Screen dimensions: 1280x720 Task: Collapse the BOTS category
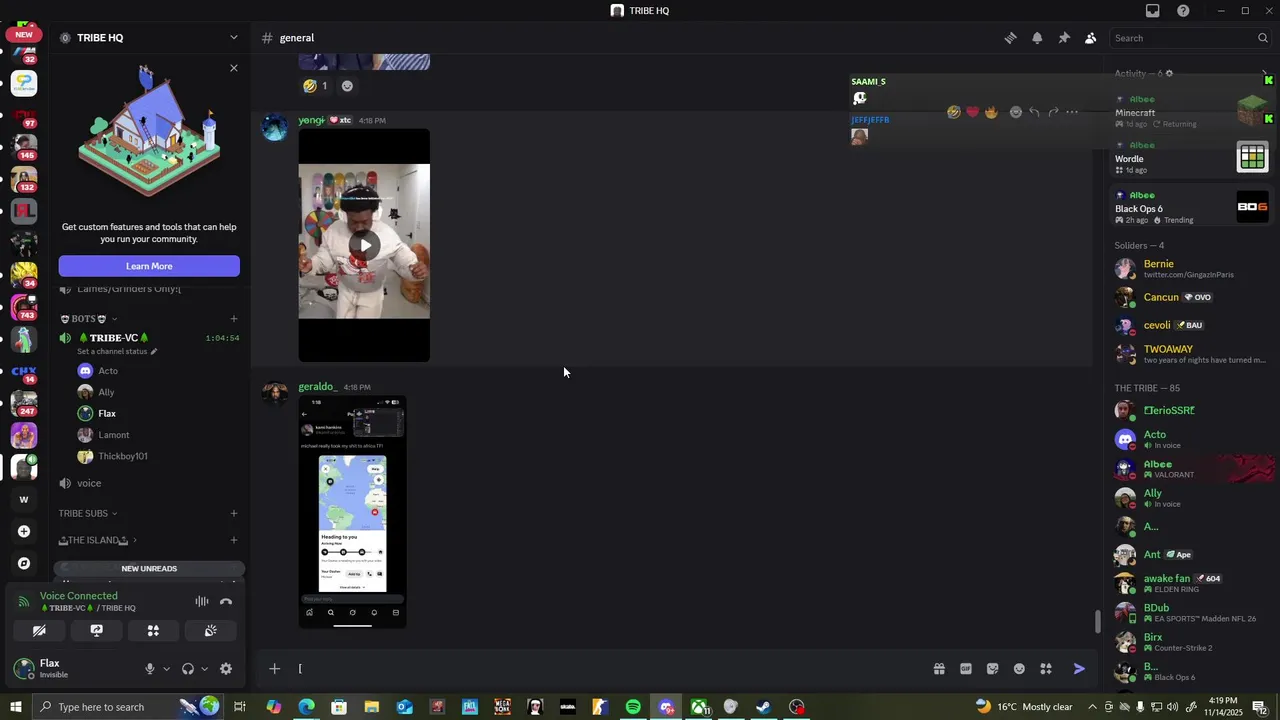pyautogui.click(x=88, y=319)
